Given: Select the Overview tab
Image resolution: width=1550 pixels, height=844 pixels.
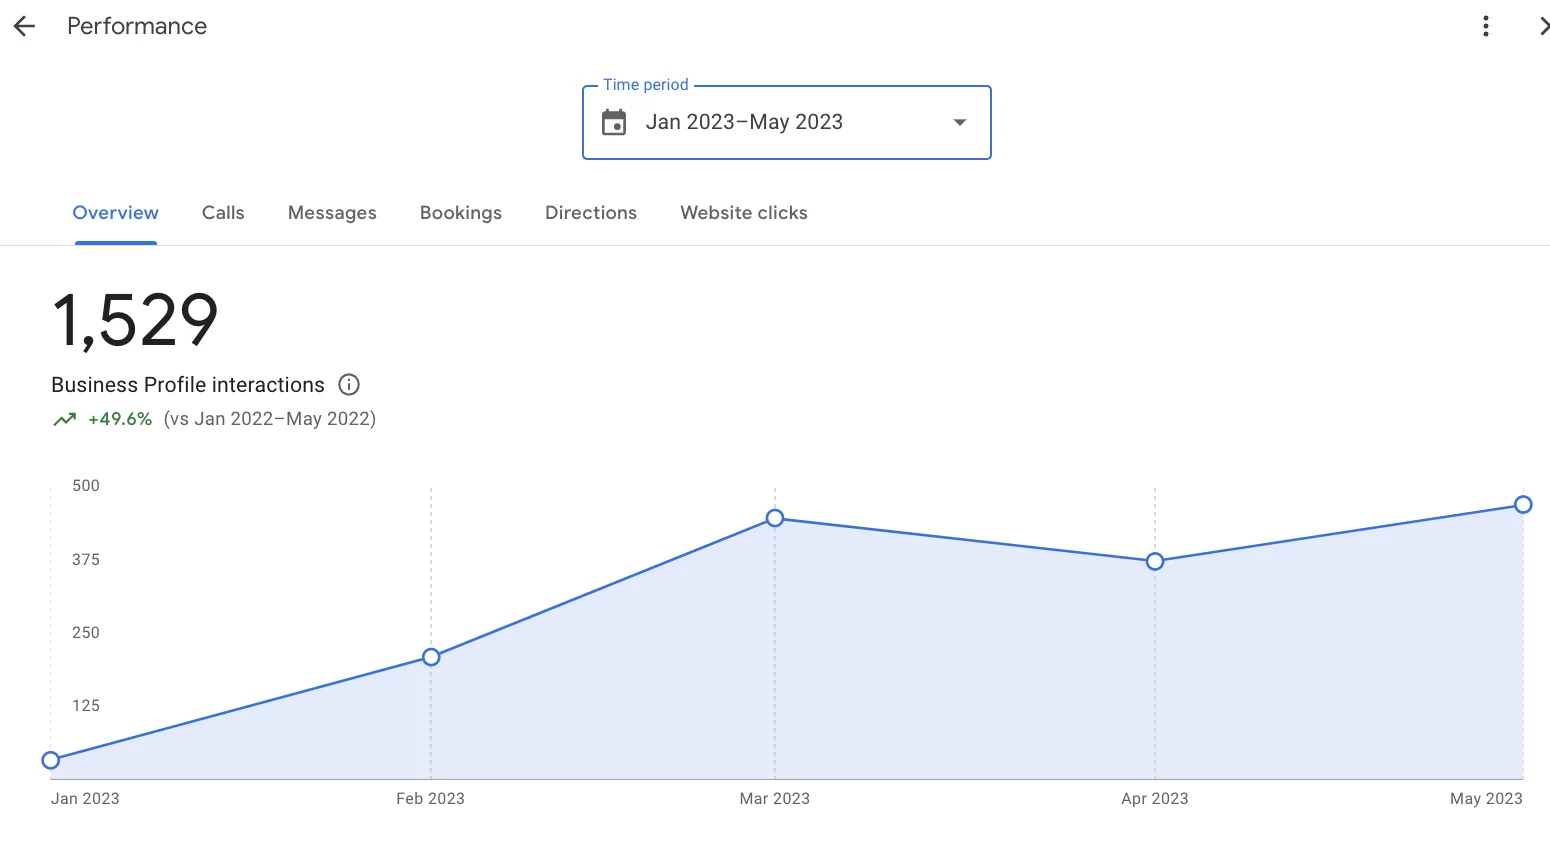Looking at the screenshot, I should click(116, 213).
